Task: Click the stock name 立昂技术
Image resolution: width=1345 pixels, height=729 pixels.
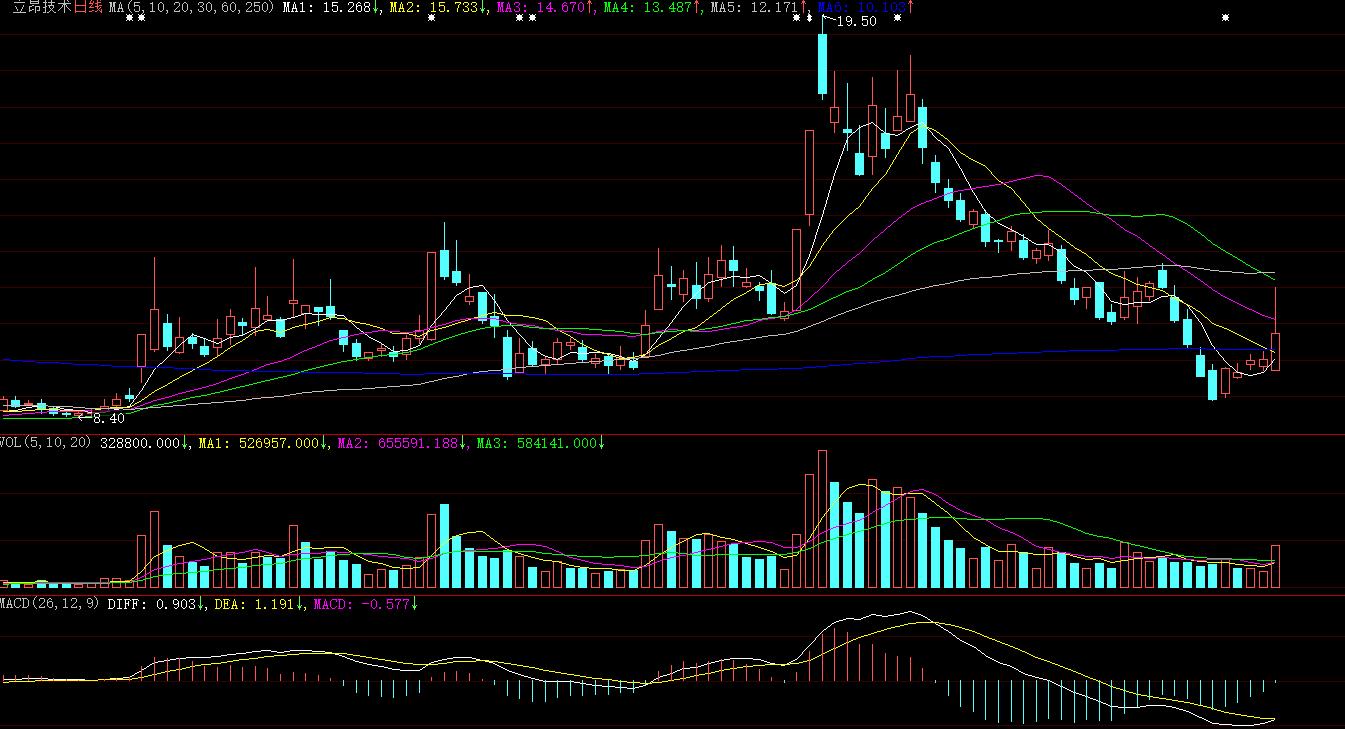Action: tap(42, 7)
